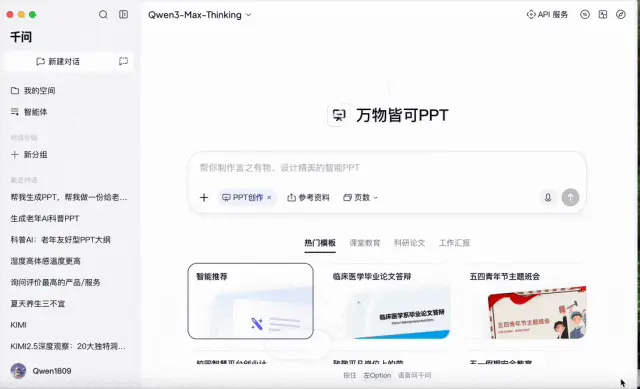Open chat 帮我生成PPT，帮我做一份给老...
Screen dimensions: 640x389
click(69, 198)
